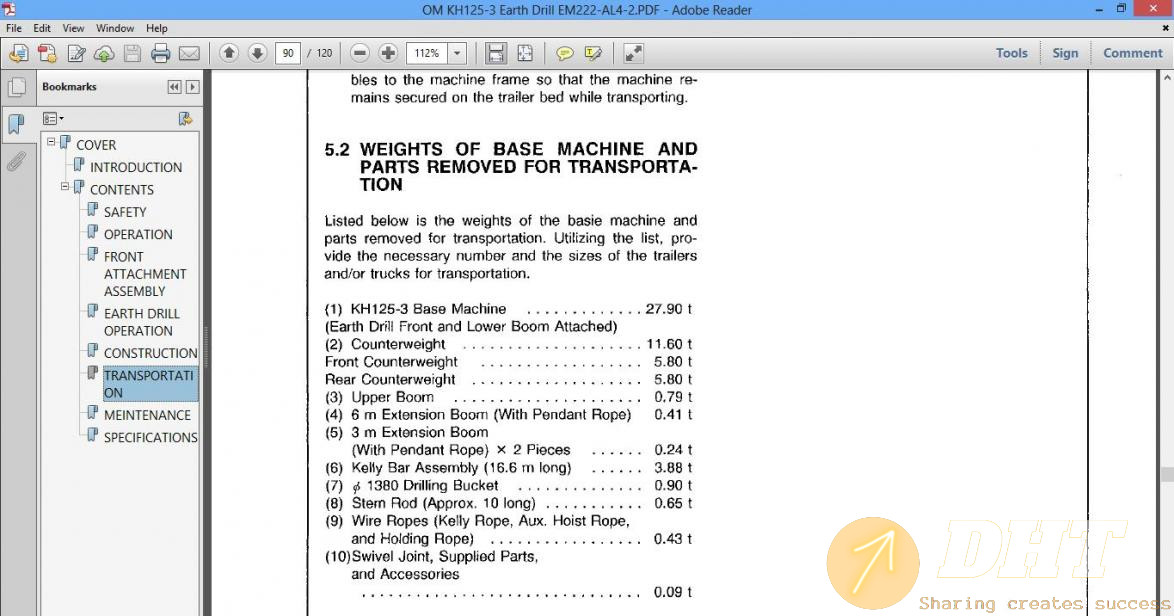Close the document with the small X
Image resolution: width=1174 pixels, height=616 pixels.
[1166, 28]
